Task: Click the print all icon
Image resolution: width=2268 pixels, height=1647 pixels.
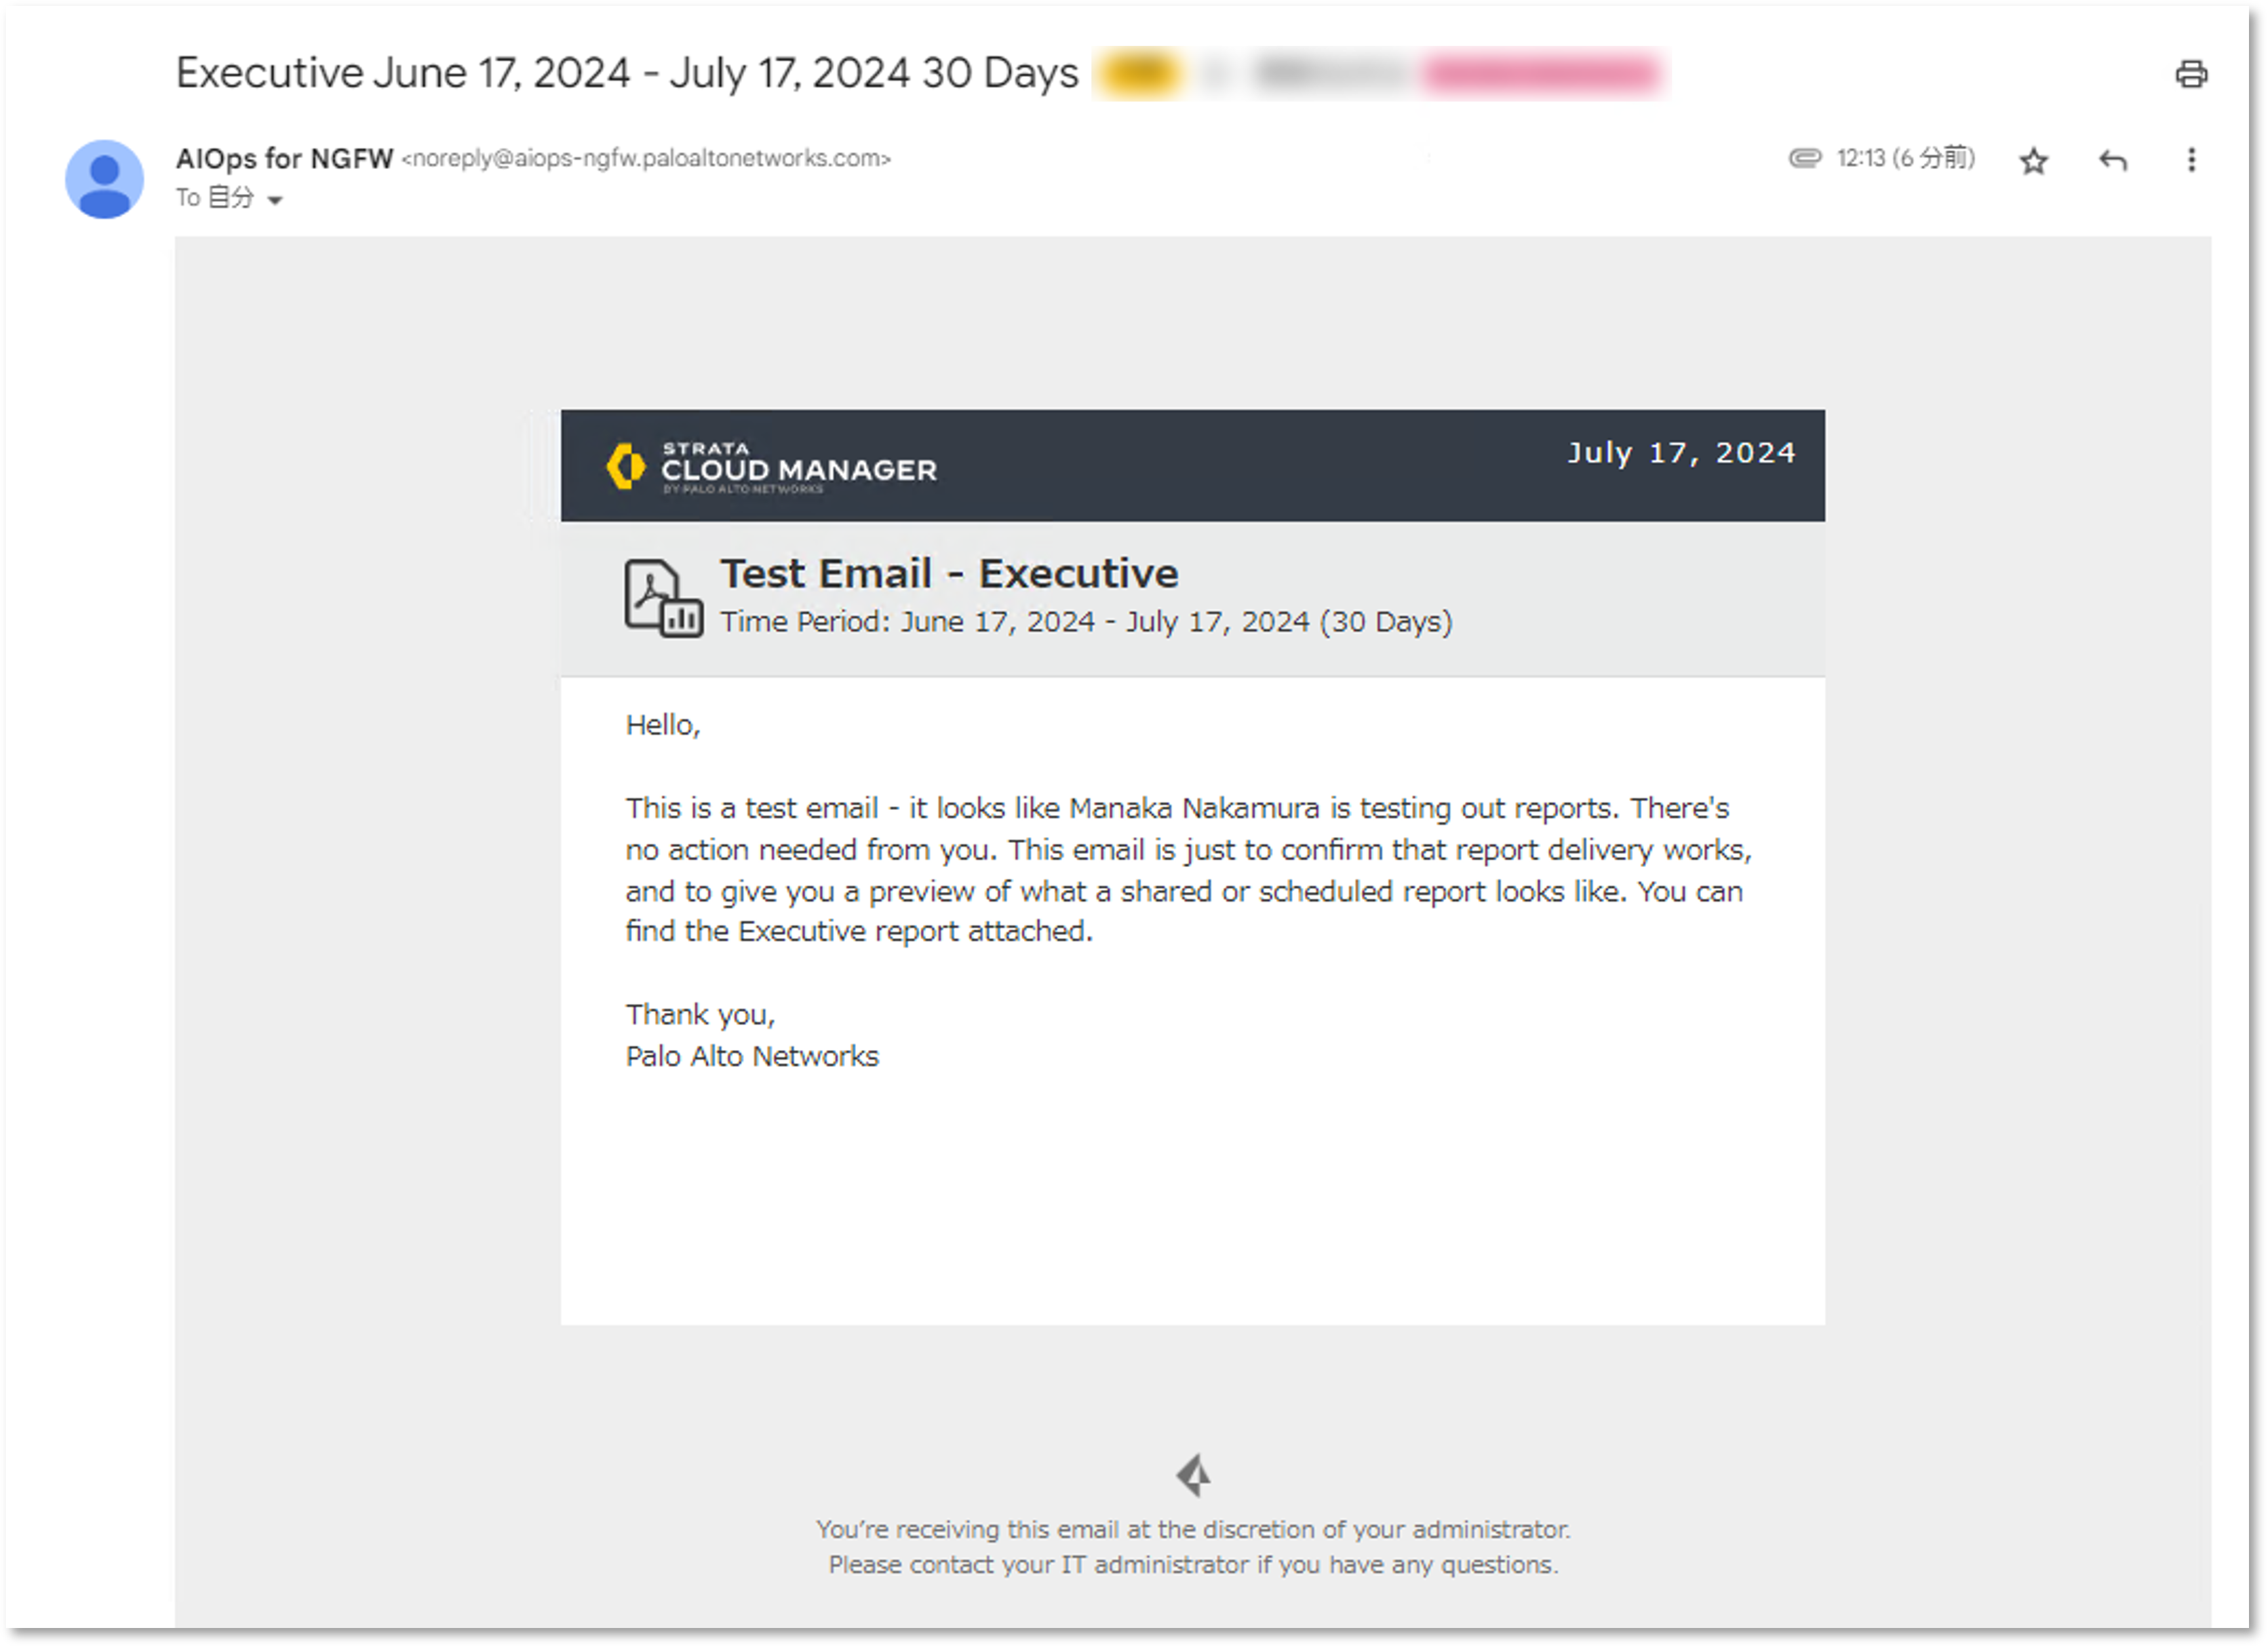Action: (2190, 74)
